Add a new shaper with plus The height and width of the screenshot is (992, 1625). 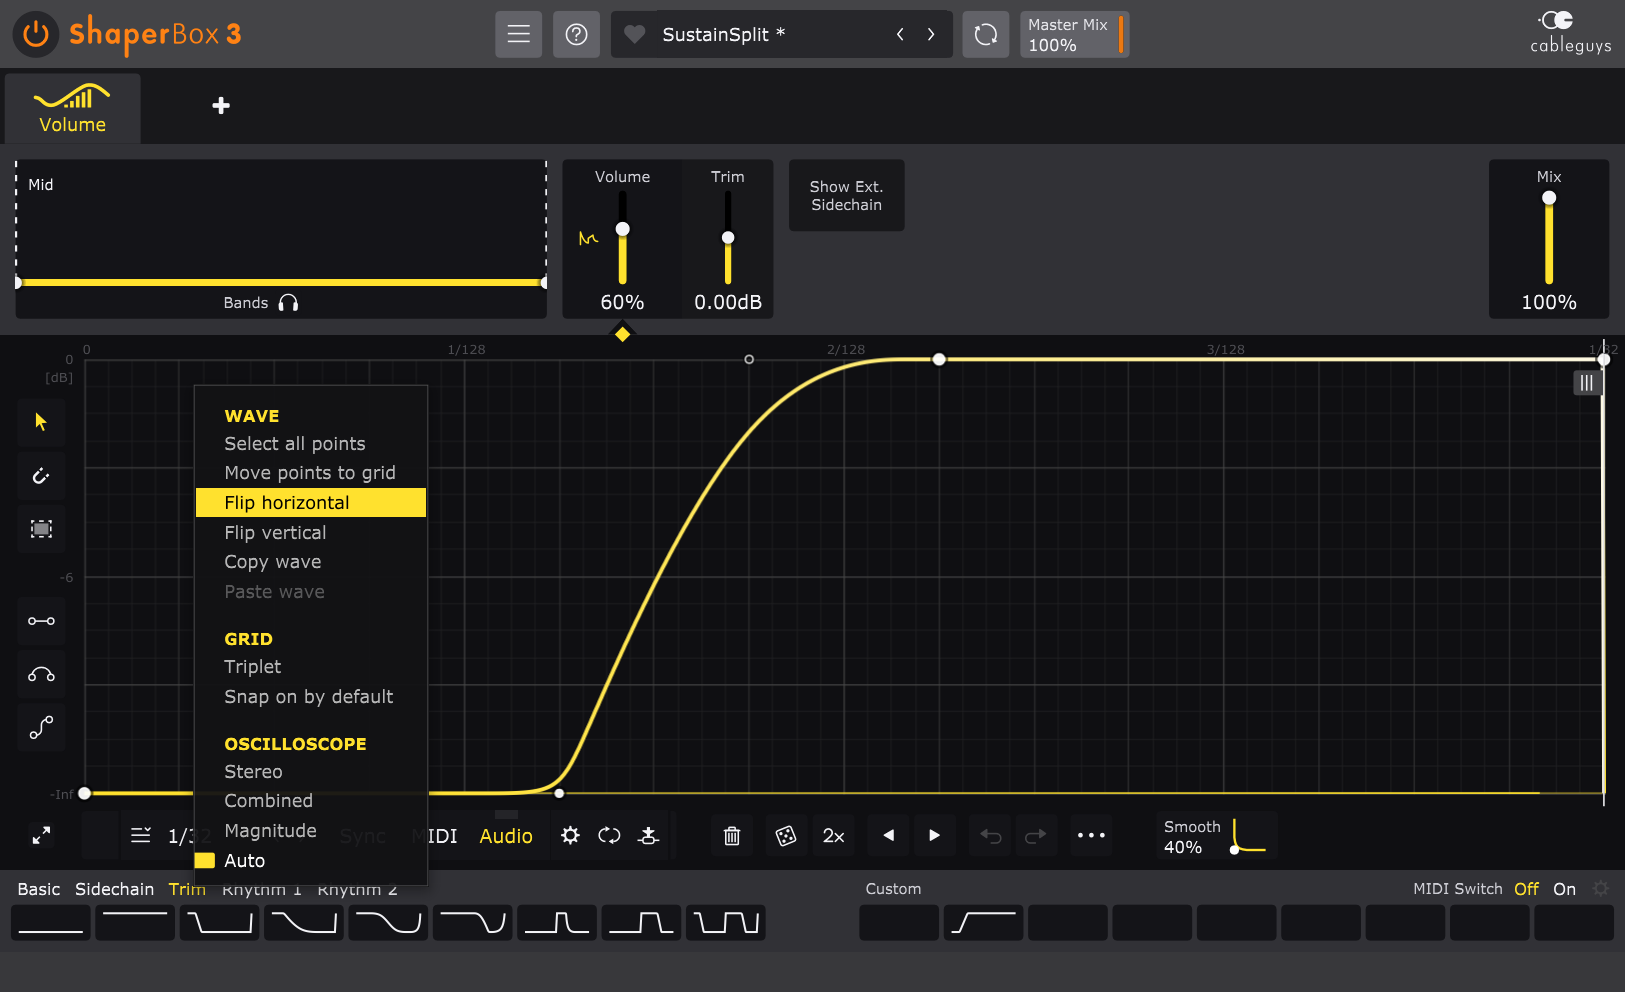pos(221,106)
